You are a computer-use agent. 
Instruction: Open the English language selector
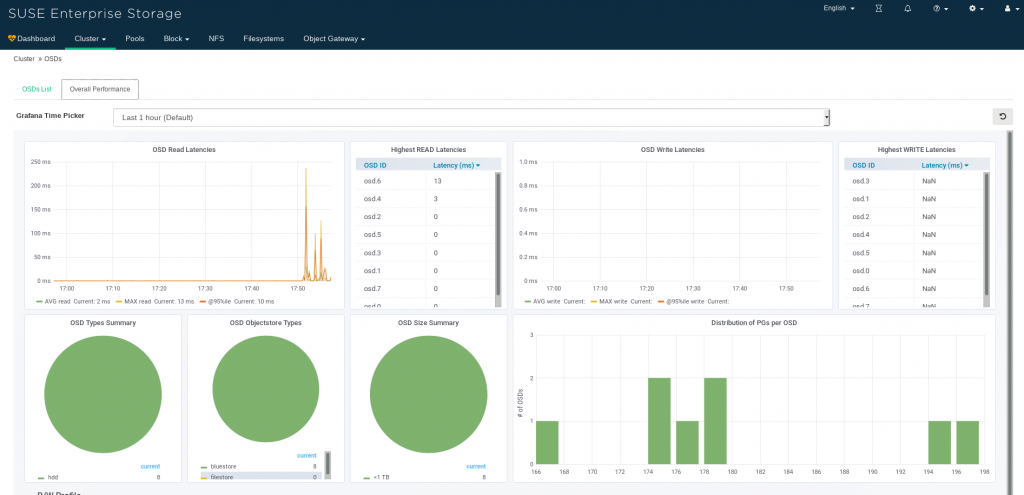pos(838,8)
